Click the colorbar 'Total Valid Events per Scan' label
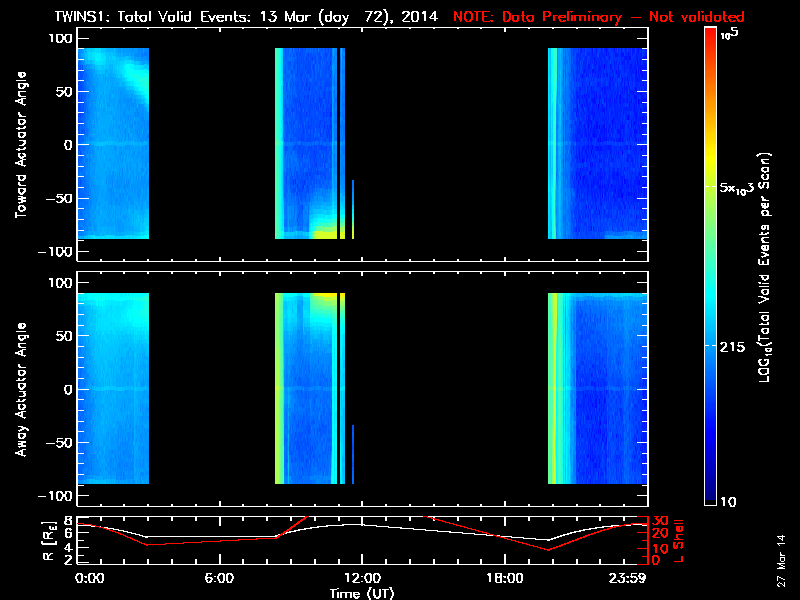This screenshot has width=800, height=600. point(770,270)
